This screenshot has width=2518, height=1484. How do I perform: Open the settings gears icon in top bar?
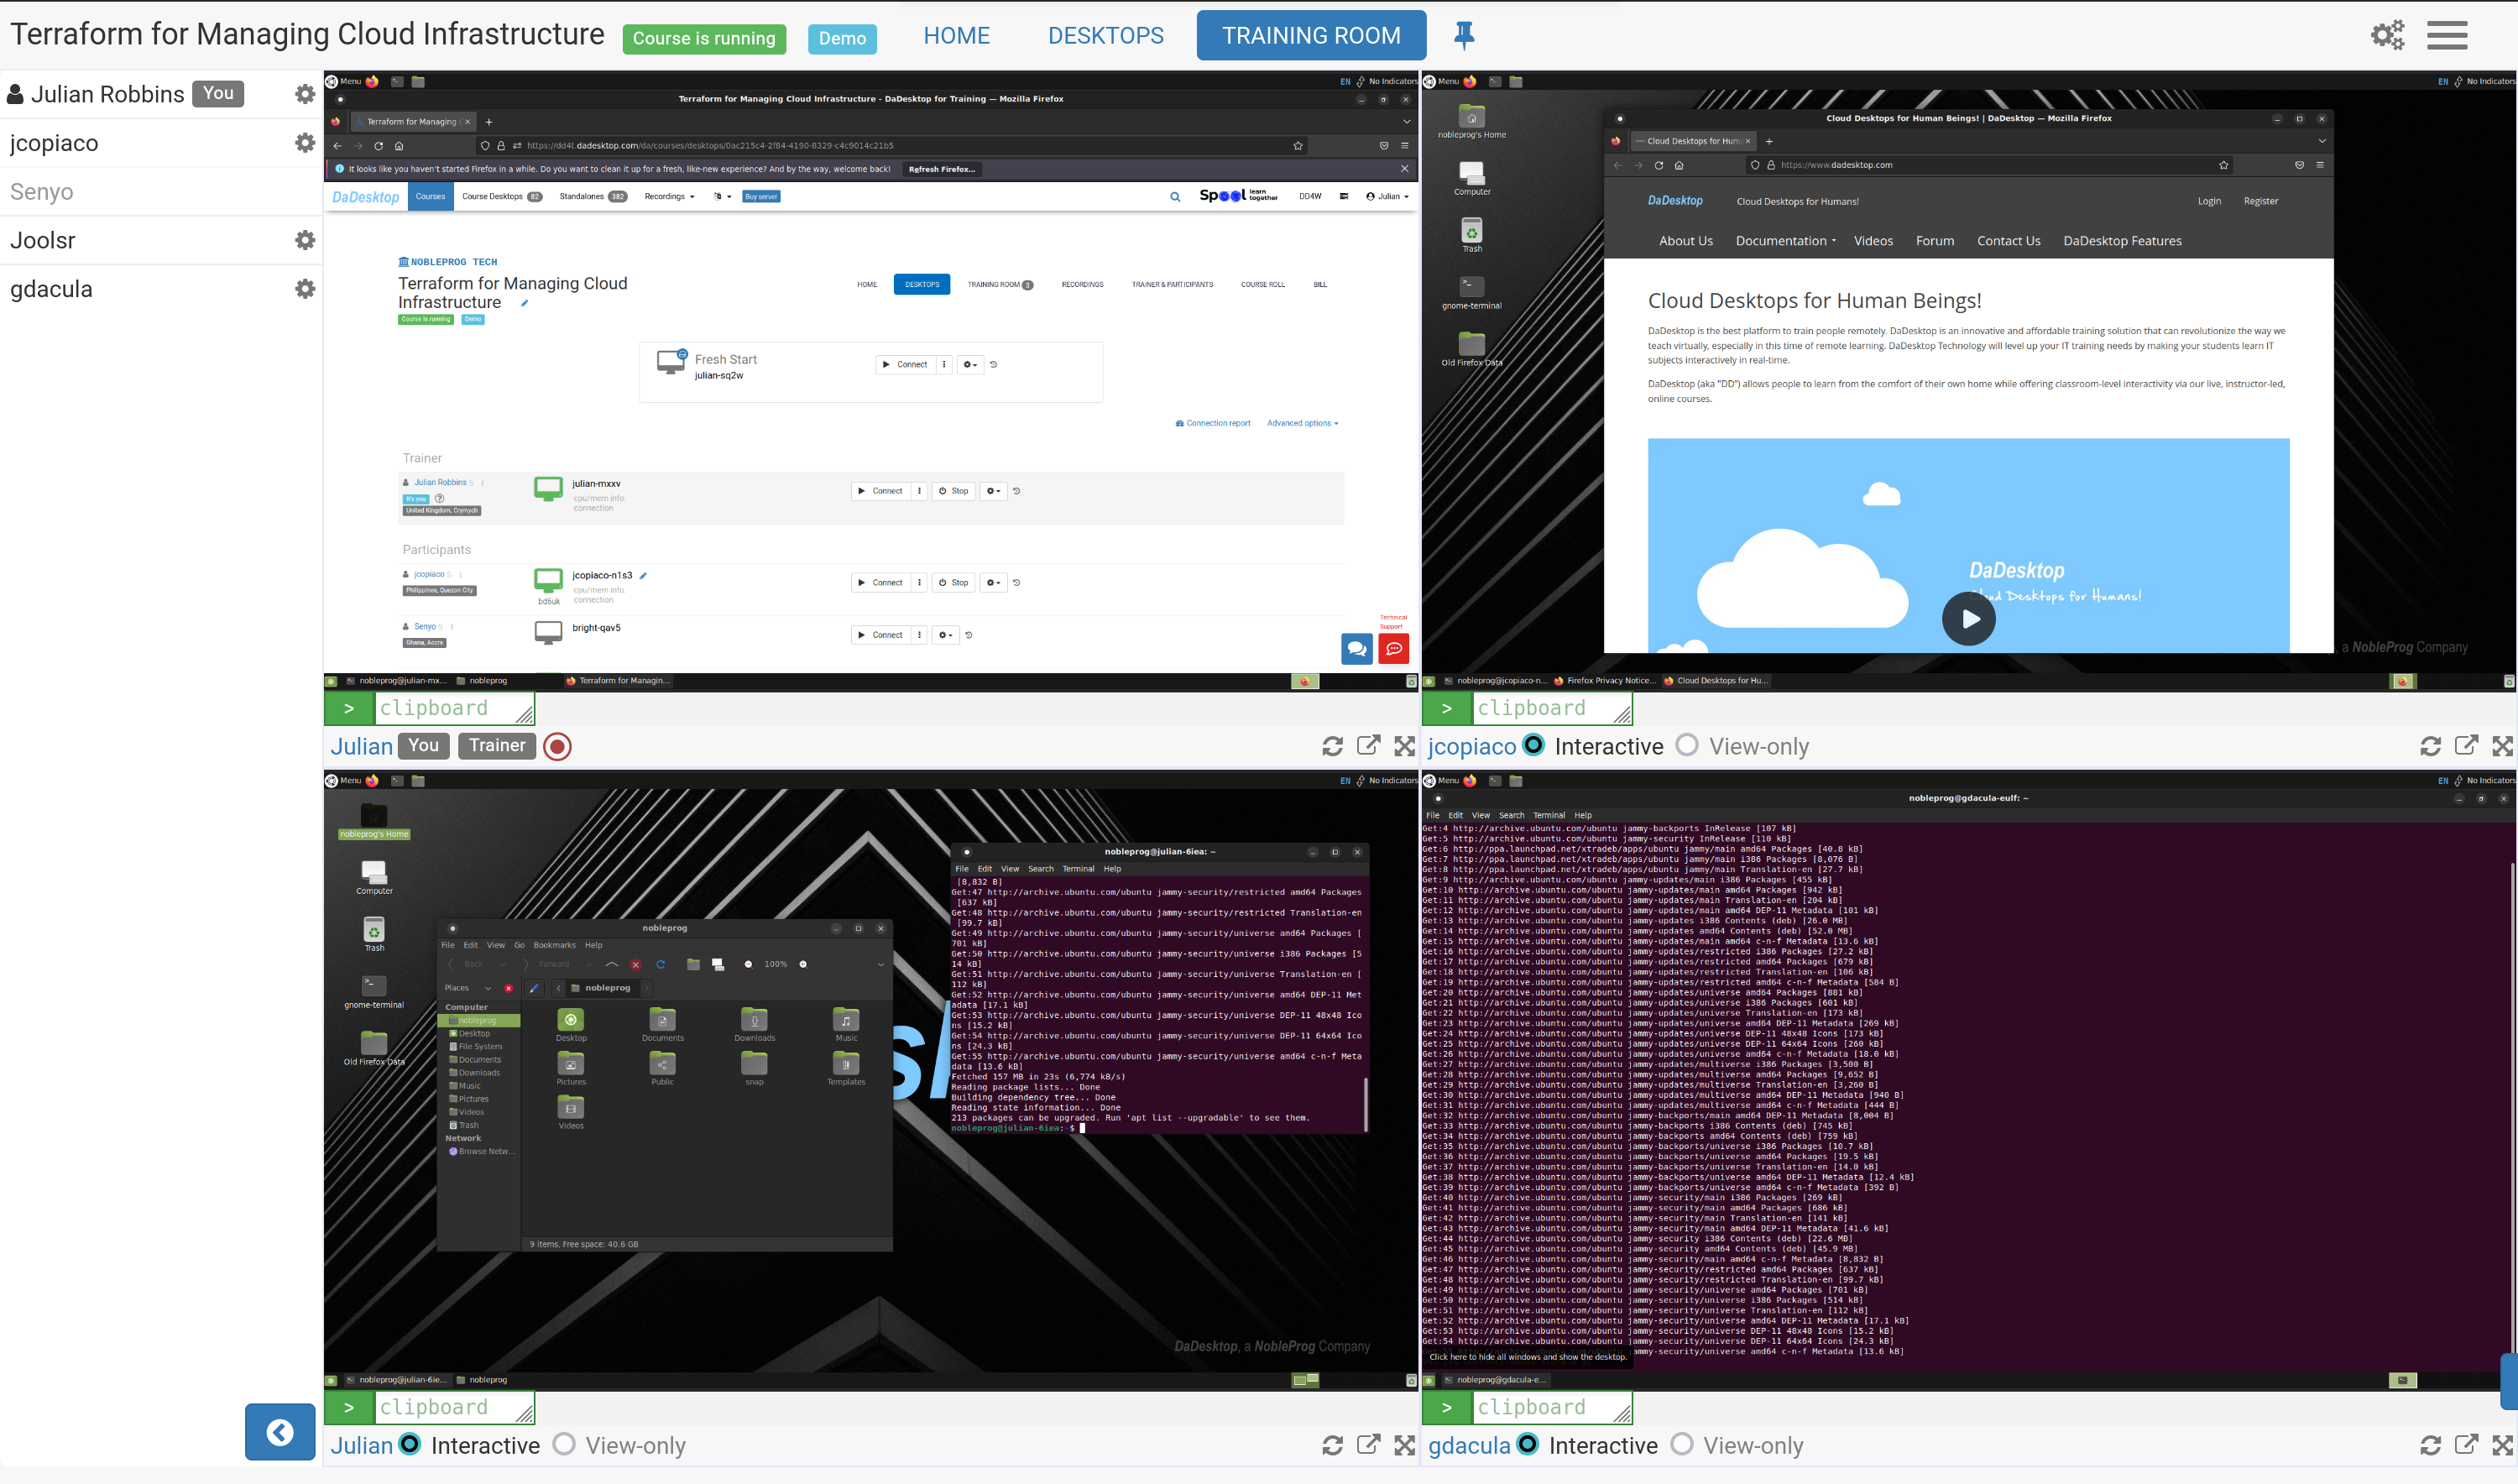click(x=2388, y=35)
